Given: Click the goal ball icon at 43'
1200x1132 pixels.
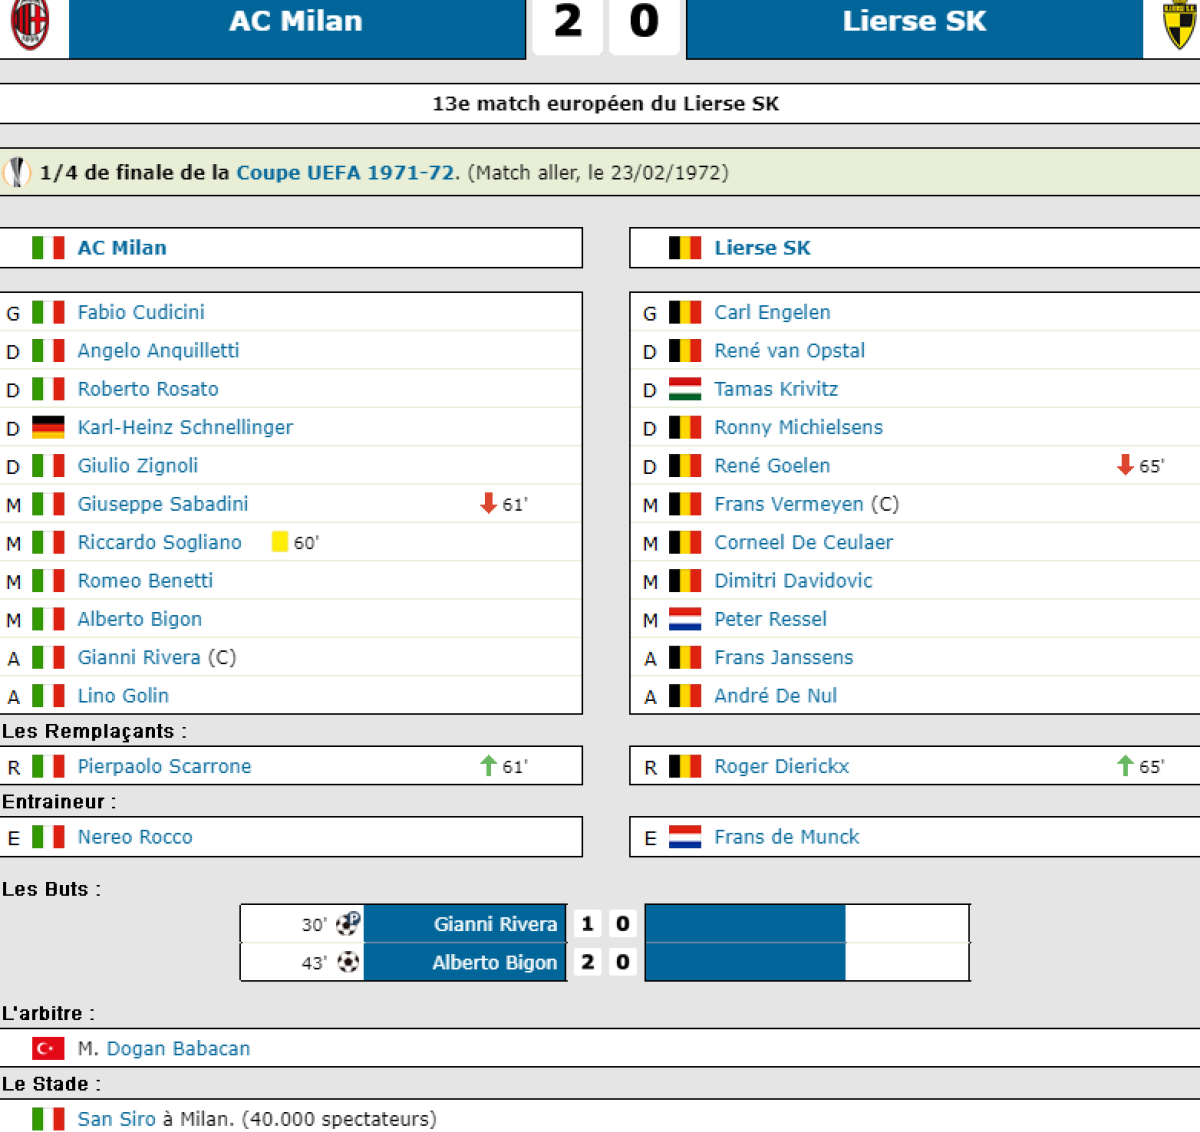Looking at the screenshot, I should click(348, 962).
